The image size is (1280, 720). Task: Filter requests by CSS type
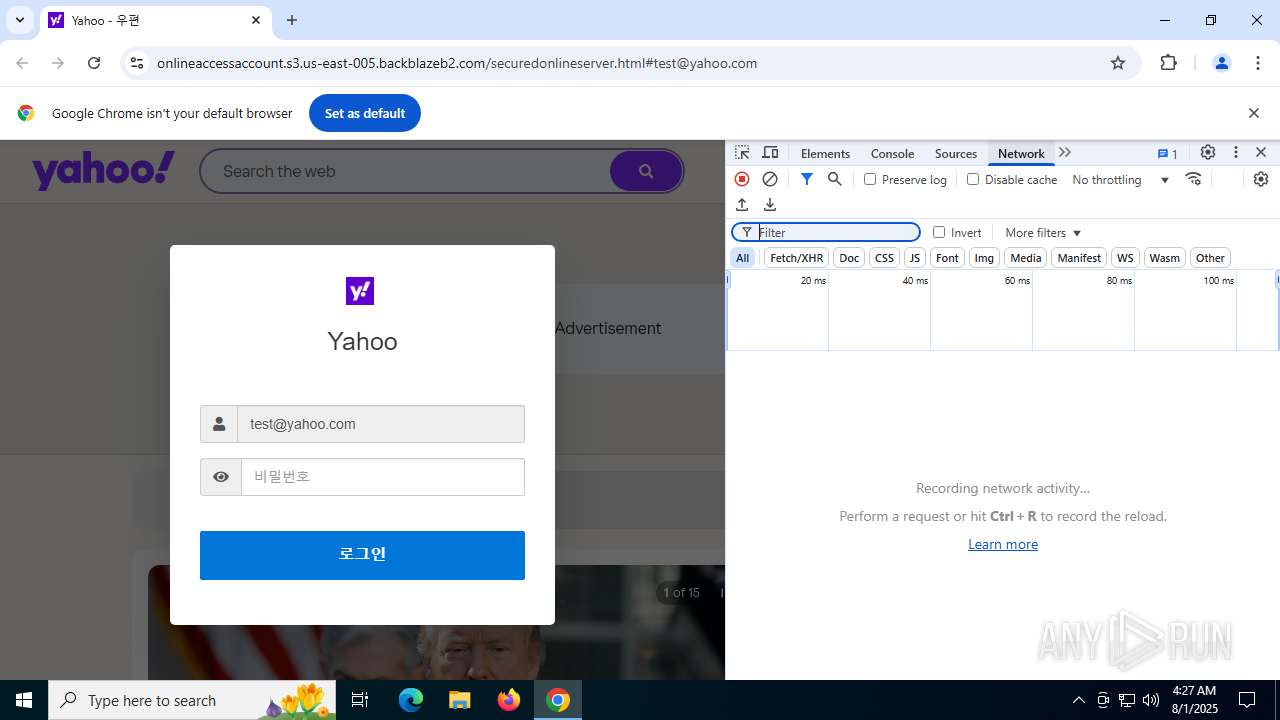[884, 258]
